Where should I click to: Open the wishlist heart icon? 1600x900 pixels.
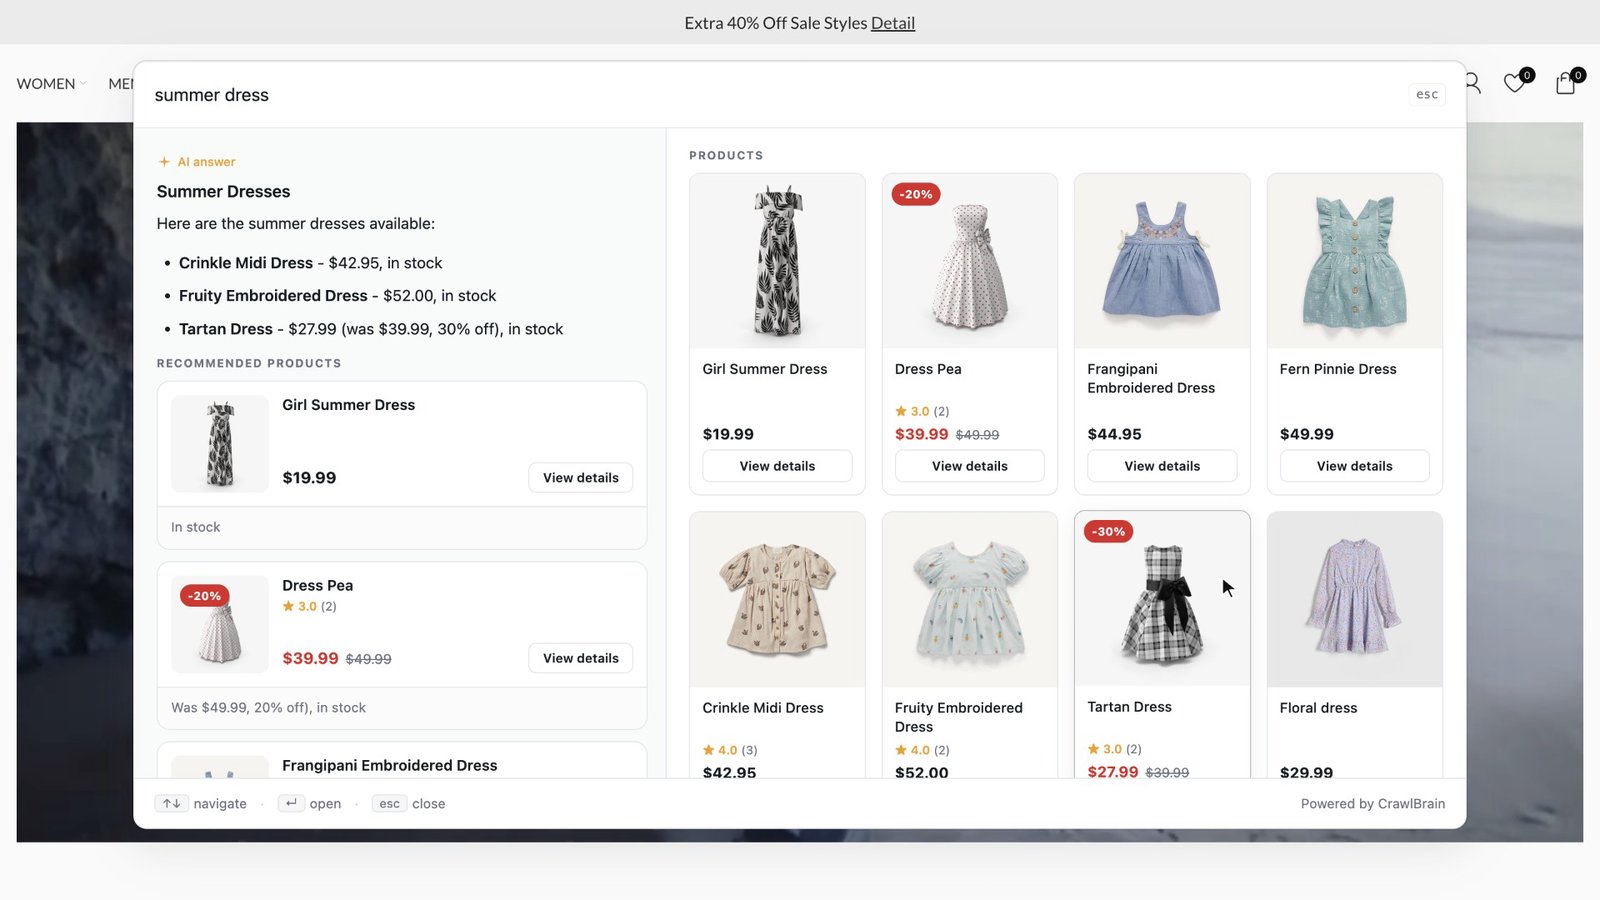pos(1516,83)
